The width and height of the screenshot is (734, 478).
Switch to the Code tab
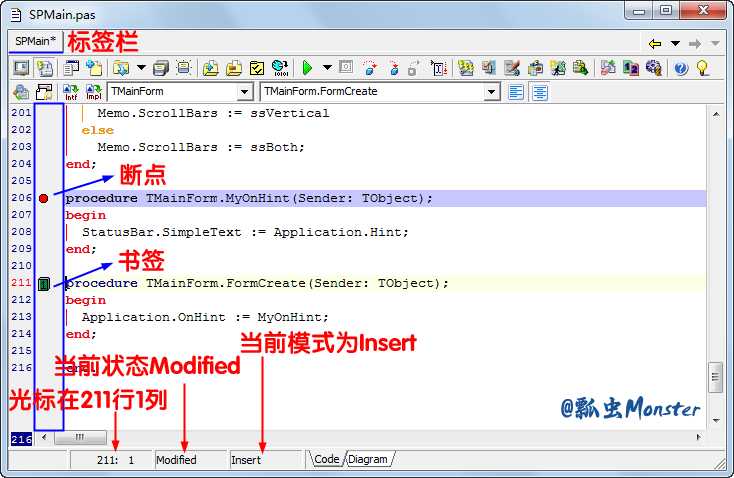tap(327, 459)
